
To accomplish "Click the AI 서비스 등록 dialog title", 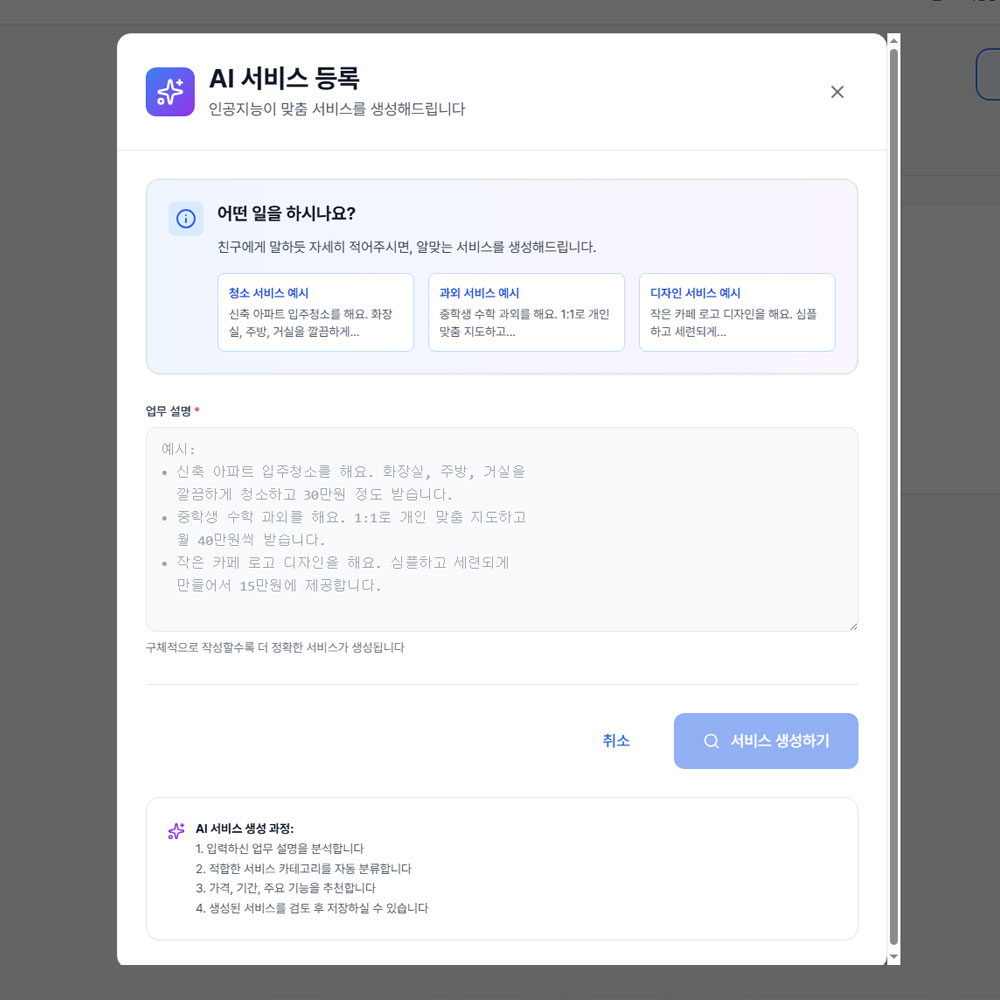I will (285, 78).
